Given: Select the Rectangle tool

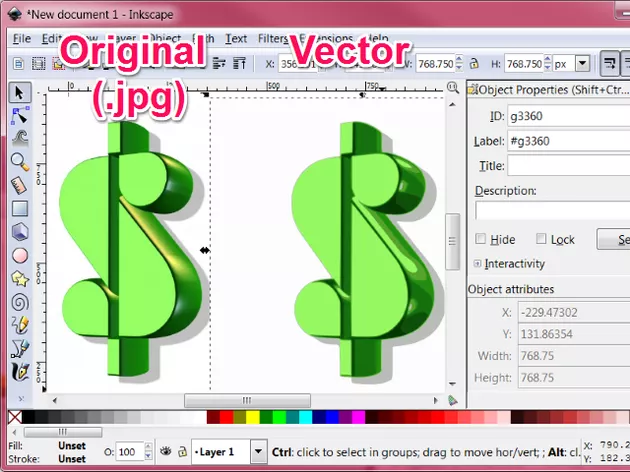Looking at the screenshot, I should click(19, 208).
